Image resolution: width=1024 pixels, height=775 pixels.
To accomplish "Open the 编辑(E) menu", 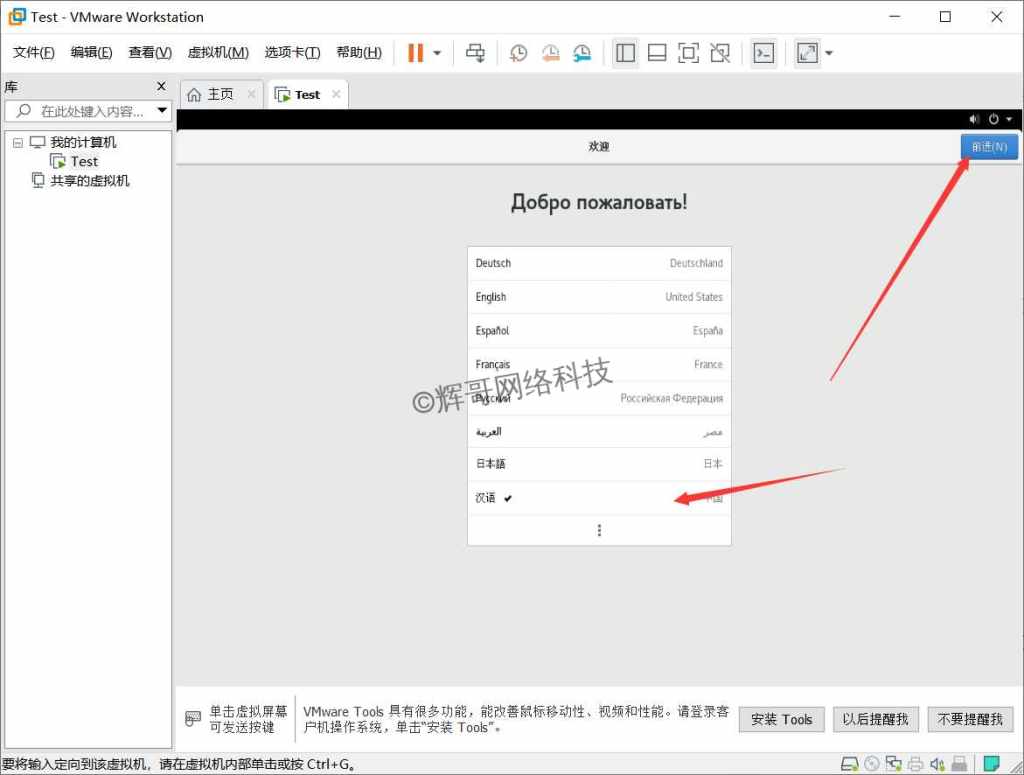I will tap(91, 52).
